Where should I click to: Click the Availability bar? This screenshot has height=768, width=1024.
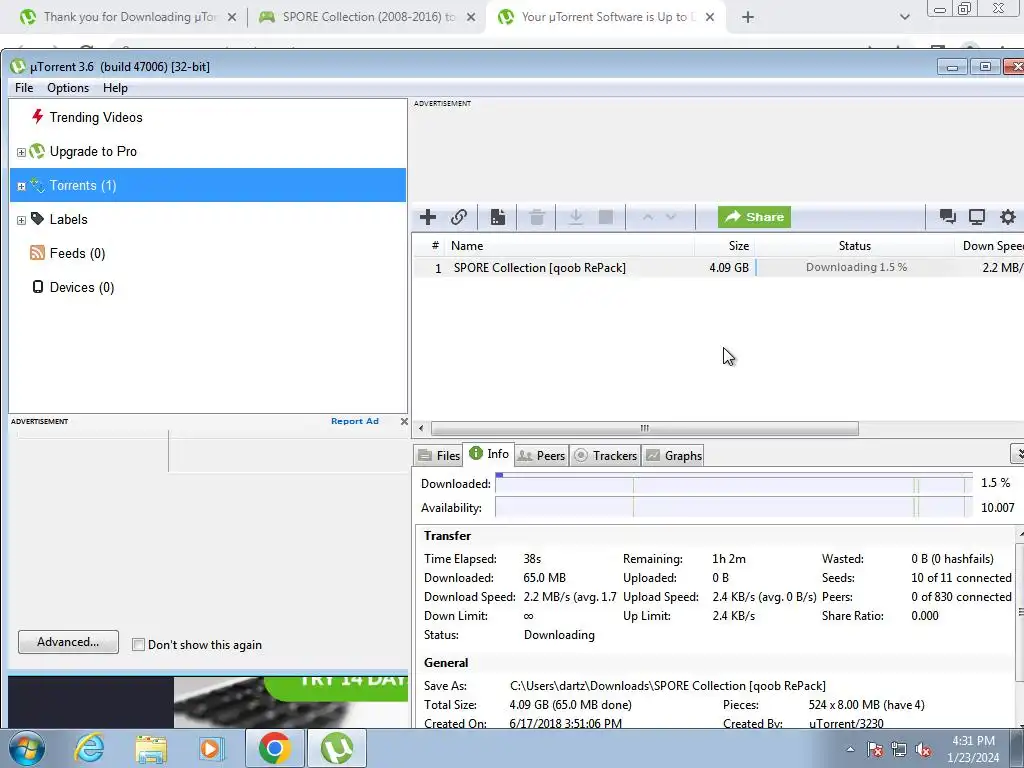(x=733, y=507)
